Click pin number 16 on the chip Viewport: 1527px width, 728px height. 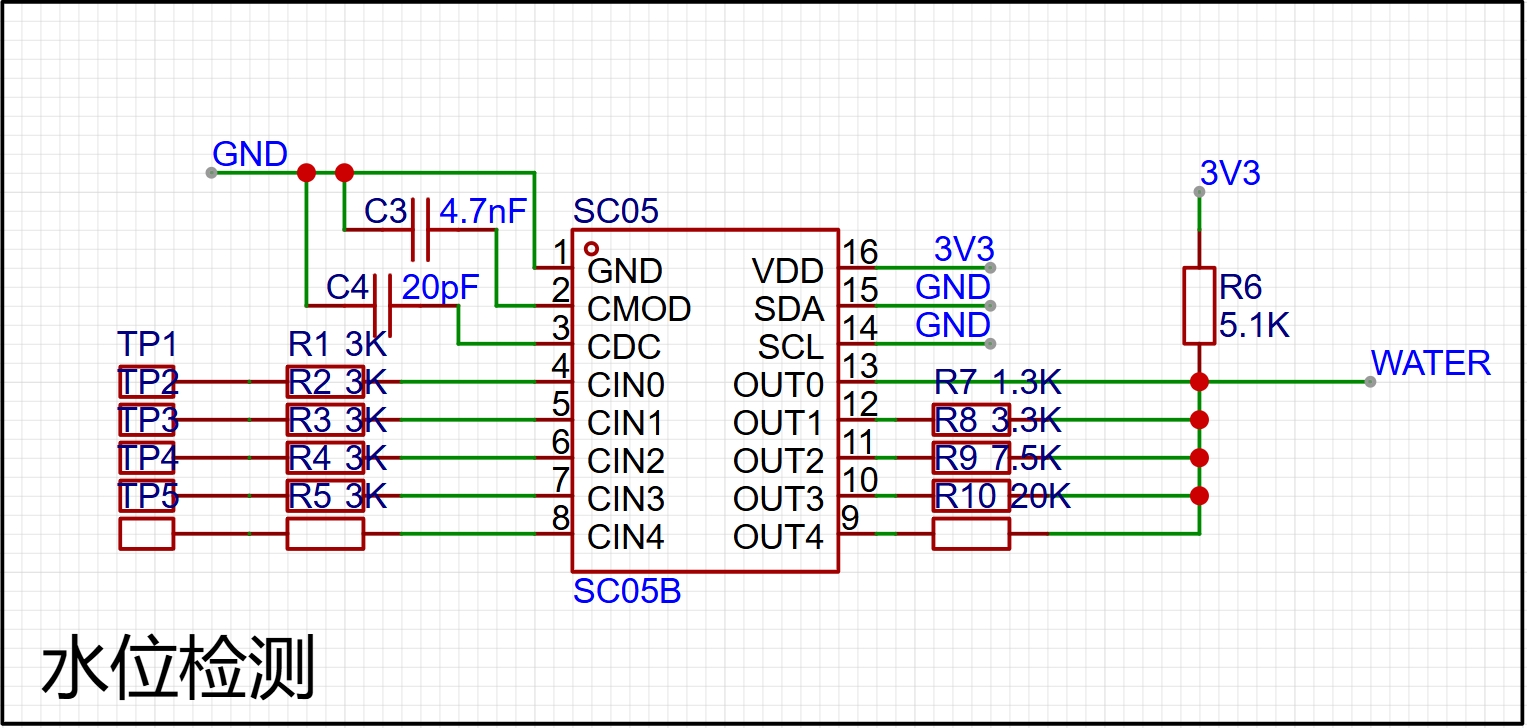coord(861,252)
